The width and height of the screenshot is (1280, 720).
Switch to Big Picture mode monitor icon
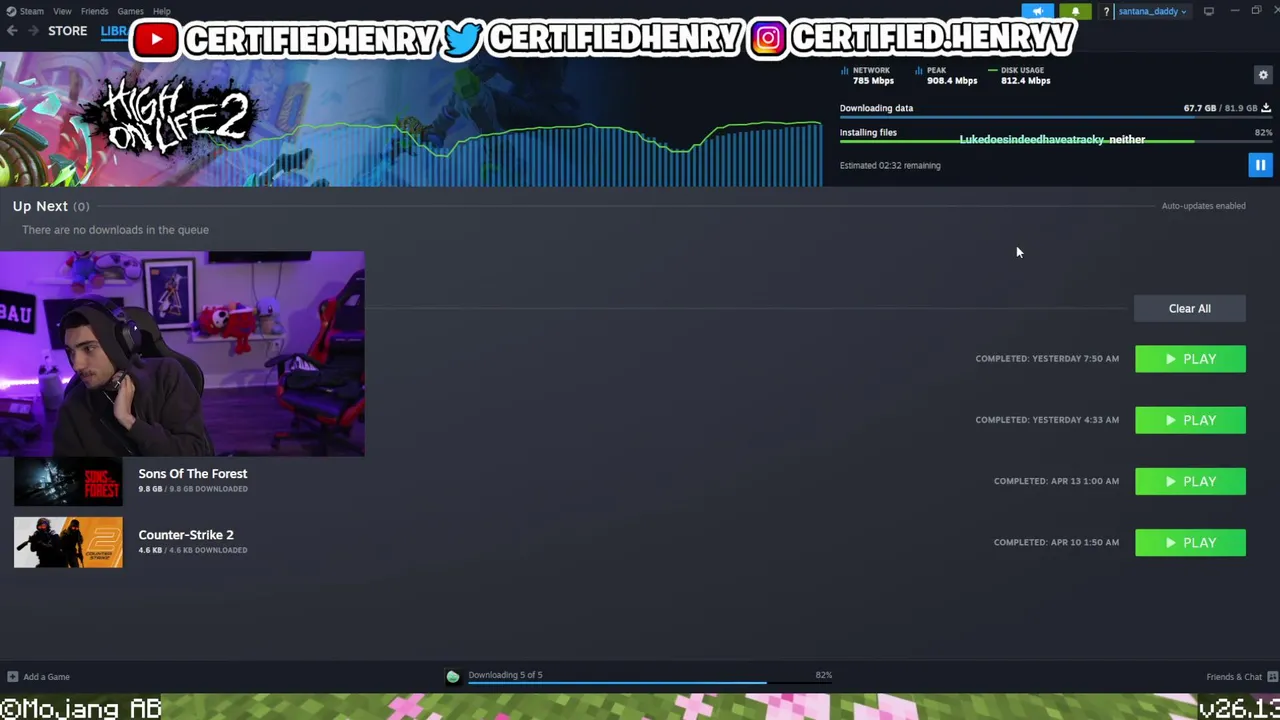pyautogui.click(x=1208, y=11)
